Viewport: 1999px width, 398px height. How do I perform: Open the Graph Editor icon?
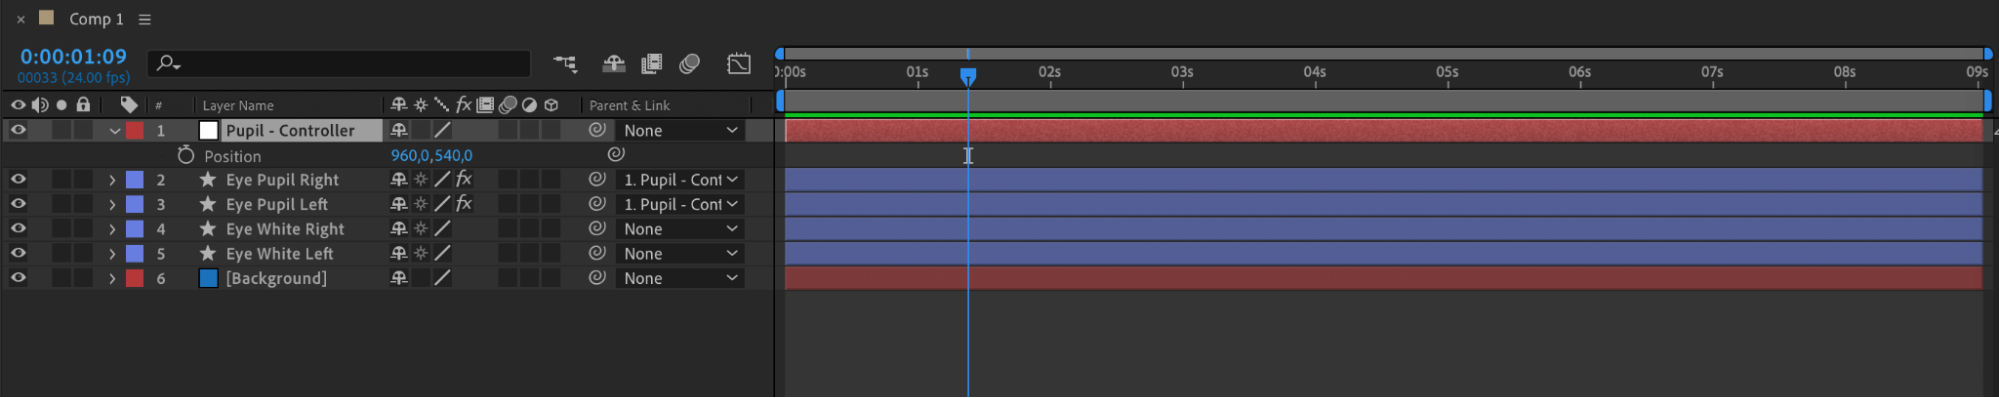(x=739, y=64)
